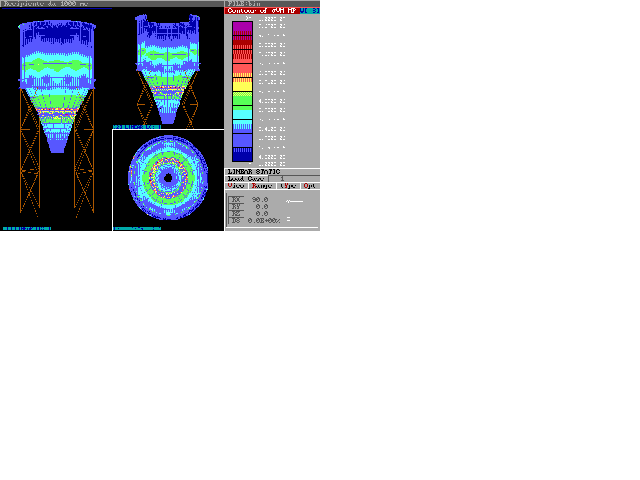The height and width of the screenshot is (480, 640).
Task: Click the Type menu button
Action: [287, 186]
